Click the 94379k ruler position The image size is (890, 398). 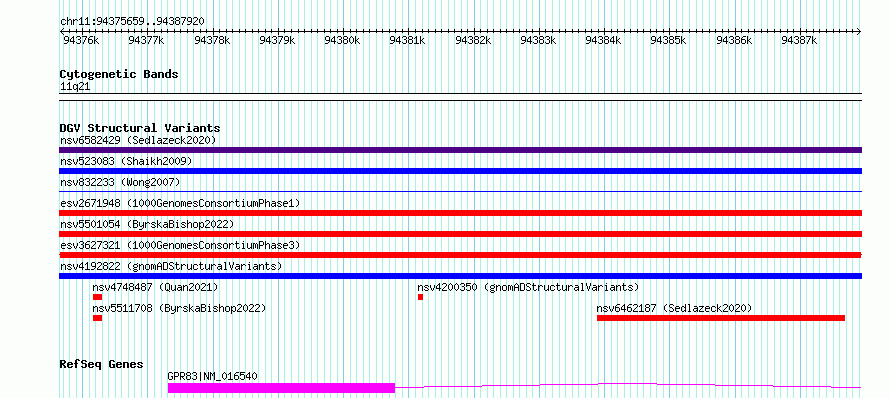pos(277,40)
